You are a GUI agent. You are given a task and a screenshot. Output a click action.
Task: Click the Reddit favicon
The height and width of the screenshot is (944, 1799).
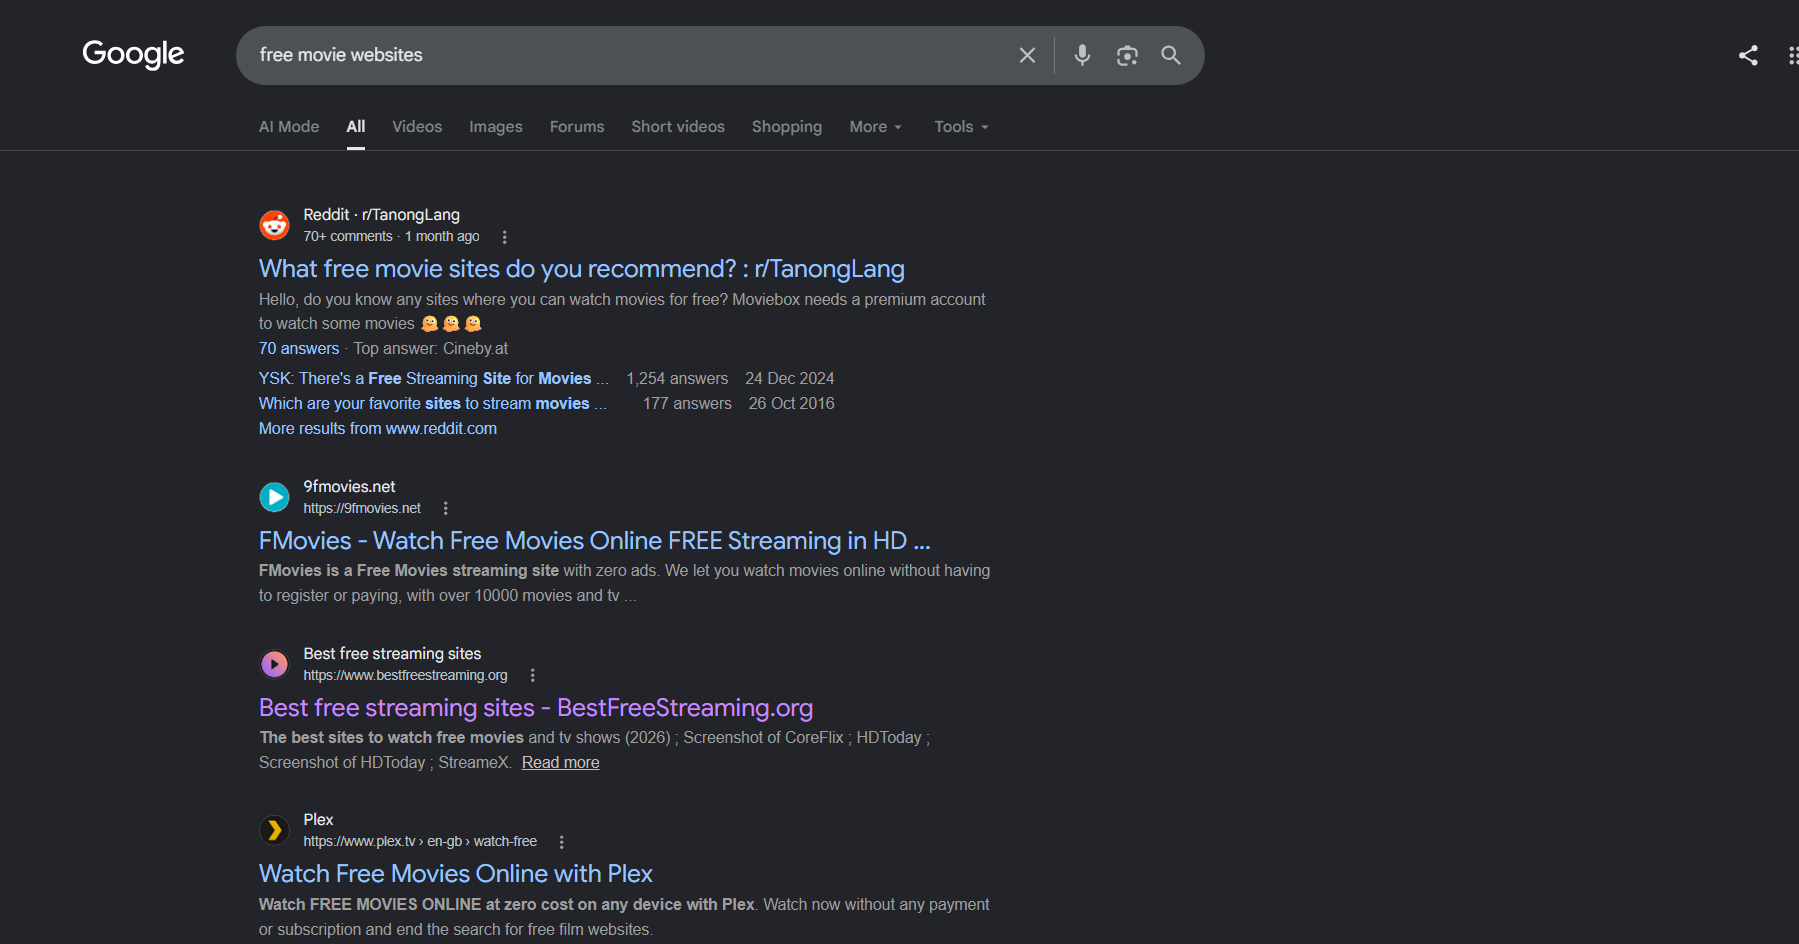(274, 225)
